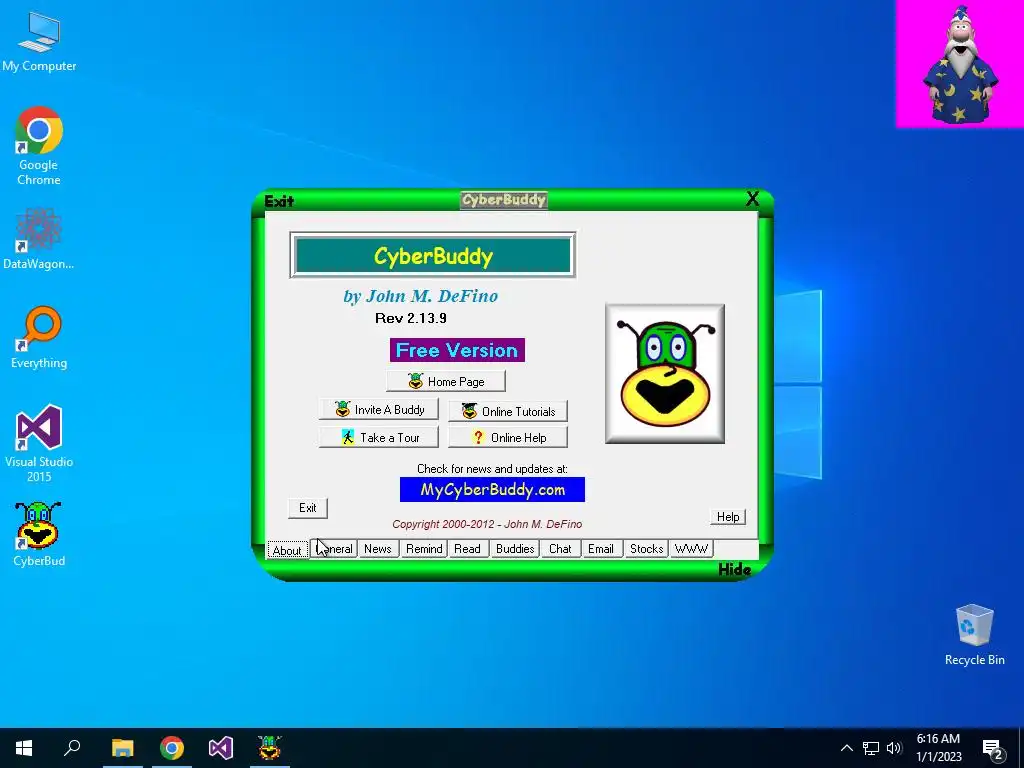Click the small Exit button near the bottom left
Viewport: 1024px width, 768px height.
[308, 508]
